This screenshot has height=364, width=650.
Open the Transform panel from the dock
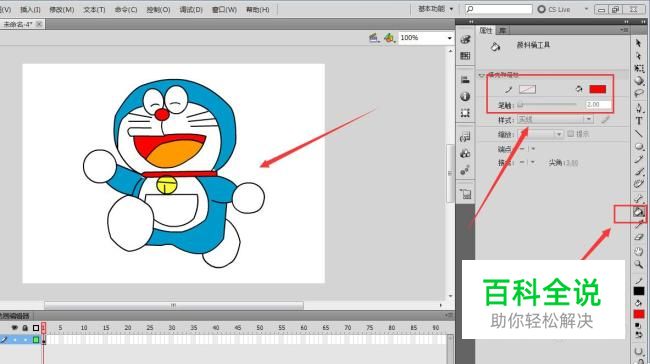click(465, 113)
